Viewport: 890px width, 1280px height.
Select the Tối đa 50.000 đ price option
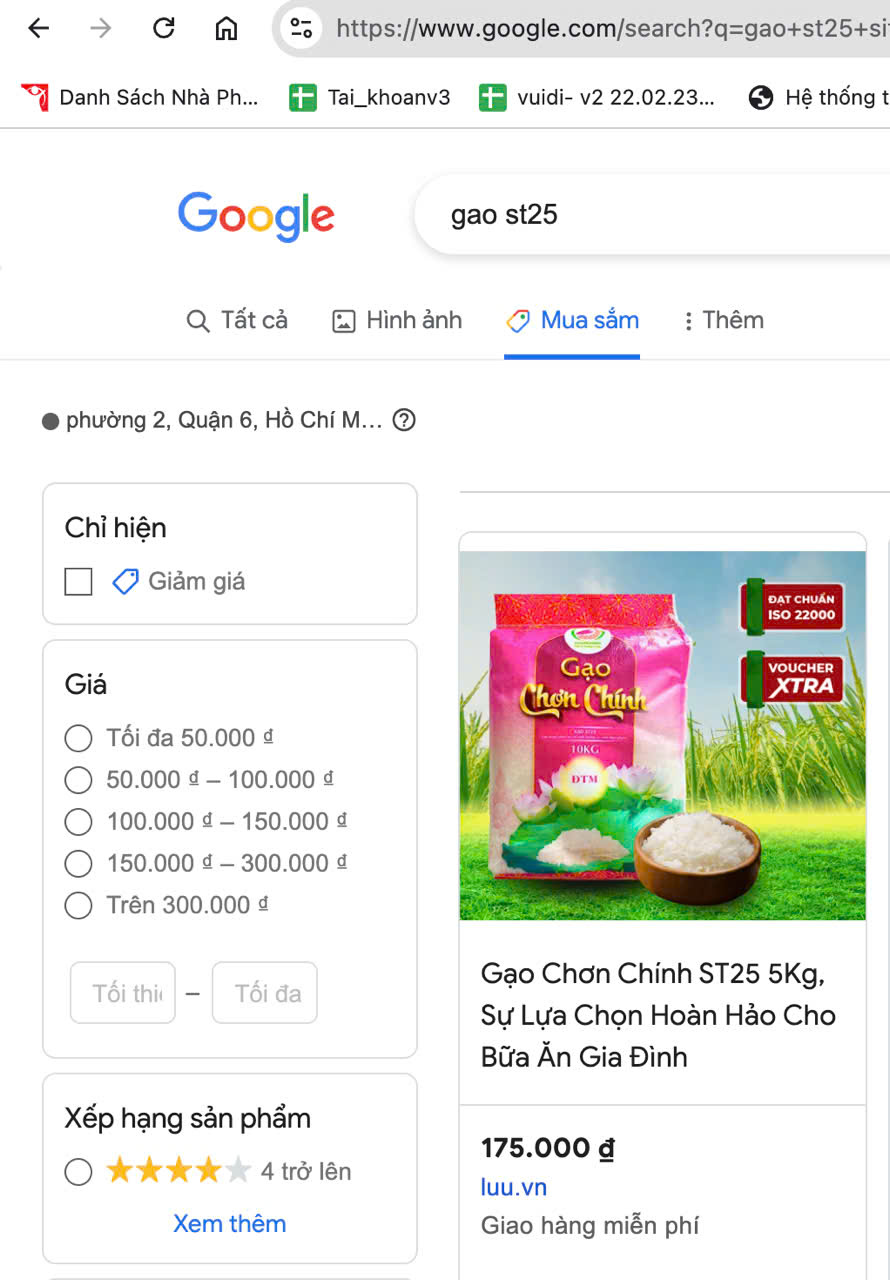pyautogui.click(x=78, y=738)
